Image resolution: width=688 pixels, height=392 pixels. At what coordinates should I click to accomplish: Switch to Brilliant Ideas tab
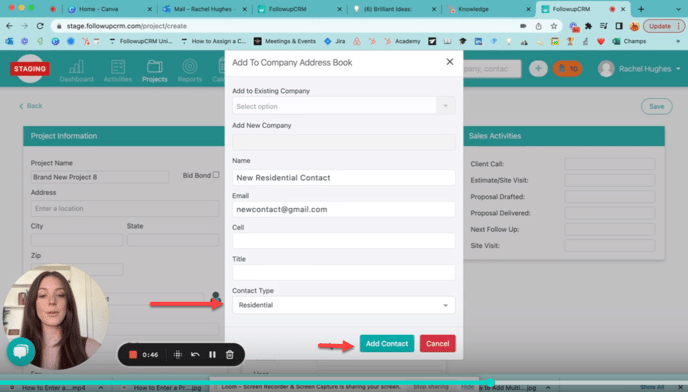(x=394, y=9)
